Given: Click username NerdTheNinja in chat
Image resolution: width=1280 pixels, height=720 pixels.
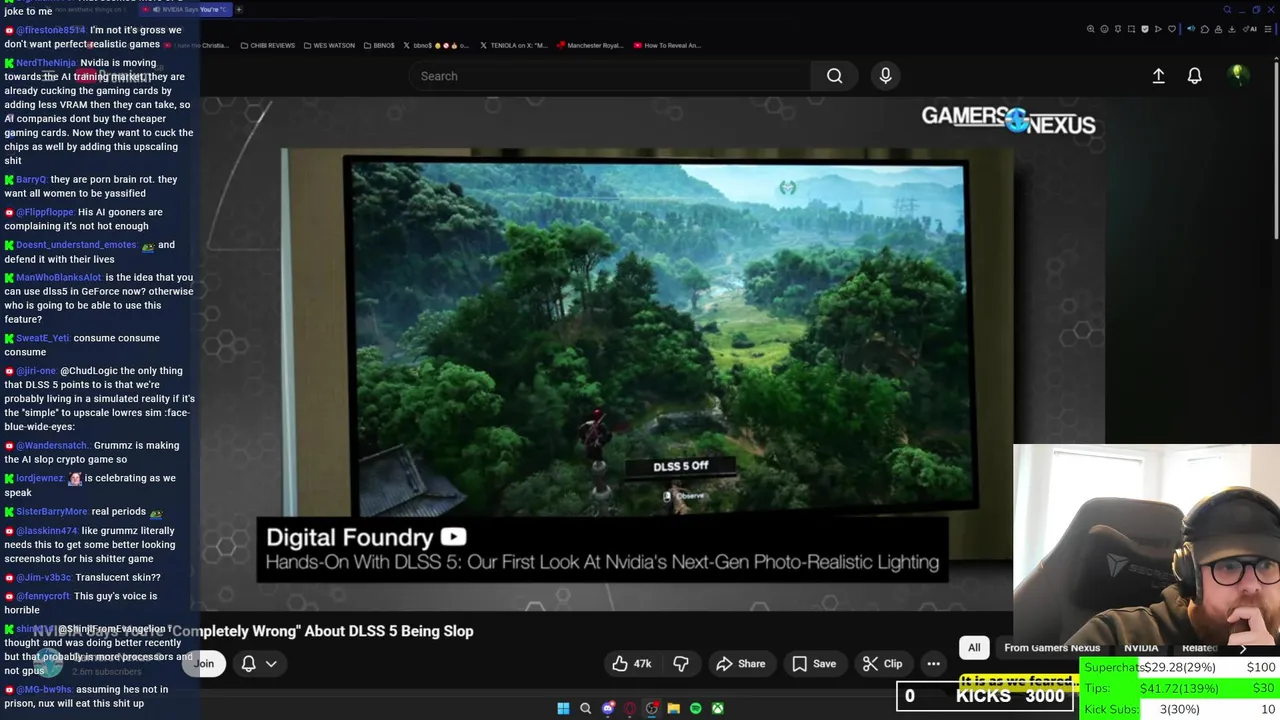Looking at the screenshot, I should (x=46, y=63).
